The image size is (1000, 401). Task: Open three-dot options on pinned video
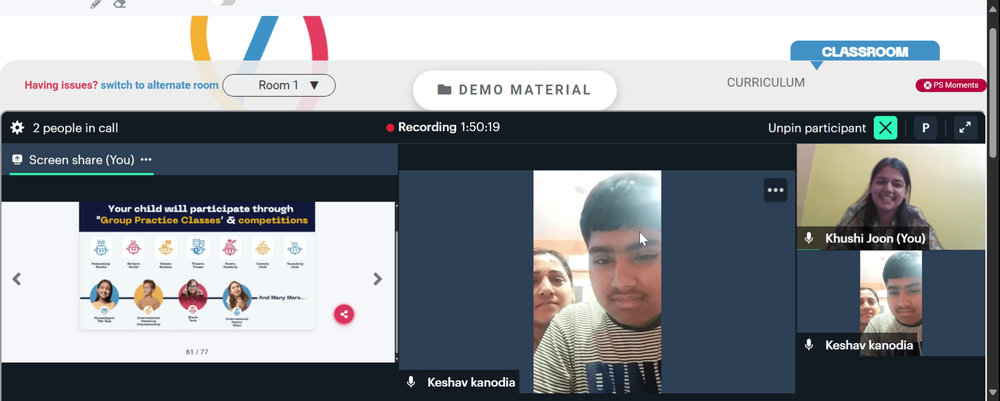click(x=776, y=190)
